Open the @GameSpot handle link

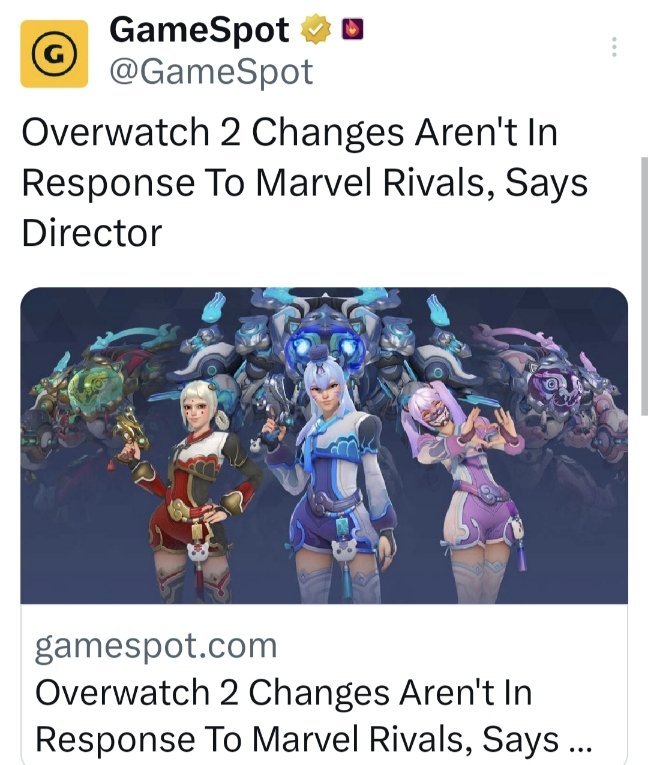(x=211, y=72)
